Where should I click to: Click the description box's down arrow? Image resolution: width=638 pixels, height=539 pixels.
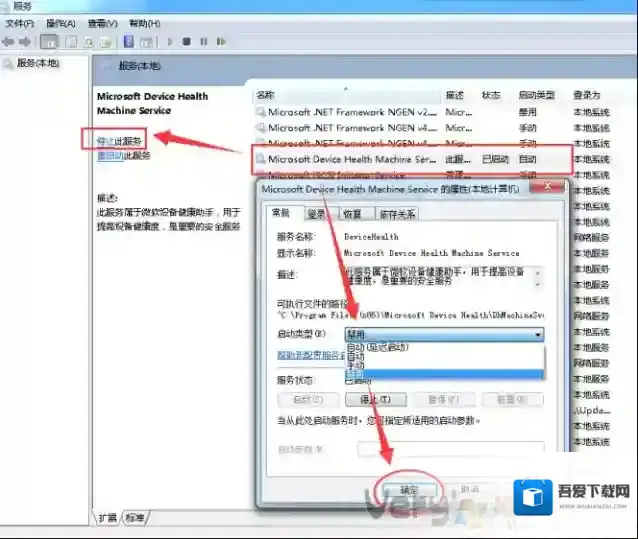pyautogui.click(x=538, y=285)
